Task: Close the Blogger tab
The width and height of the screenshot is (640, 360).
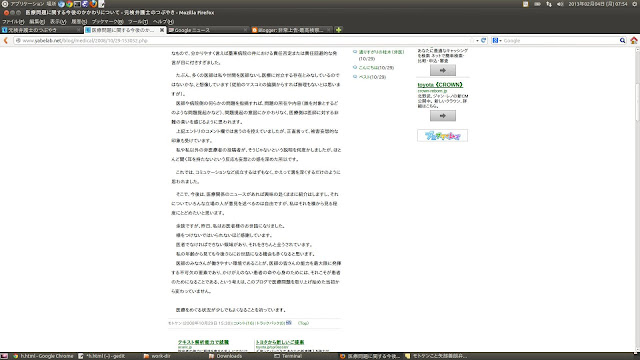Action: [x=329, y=30]
